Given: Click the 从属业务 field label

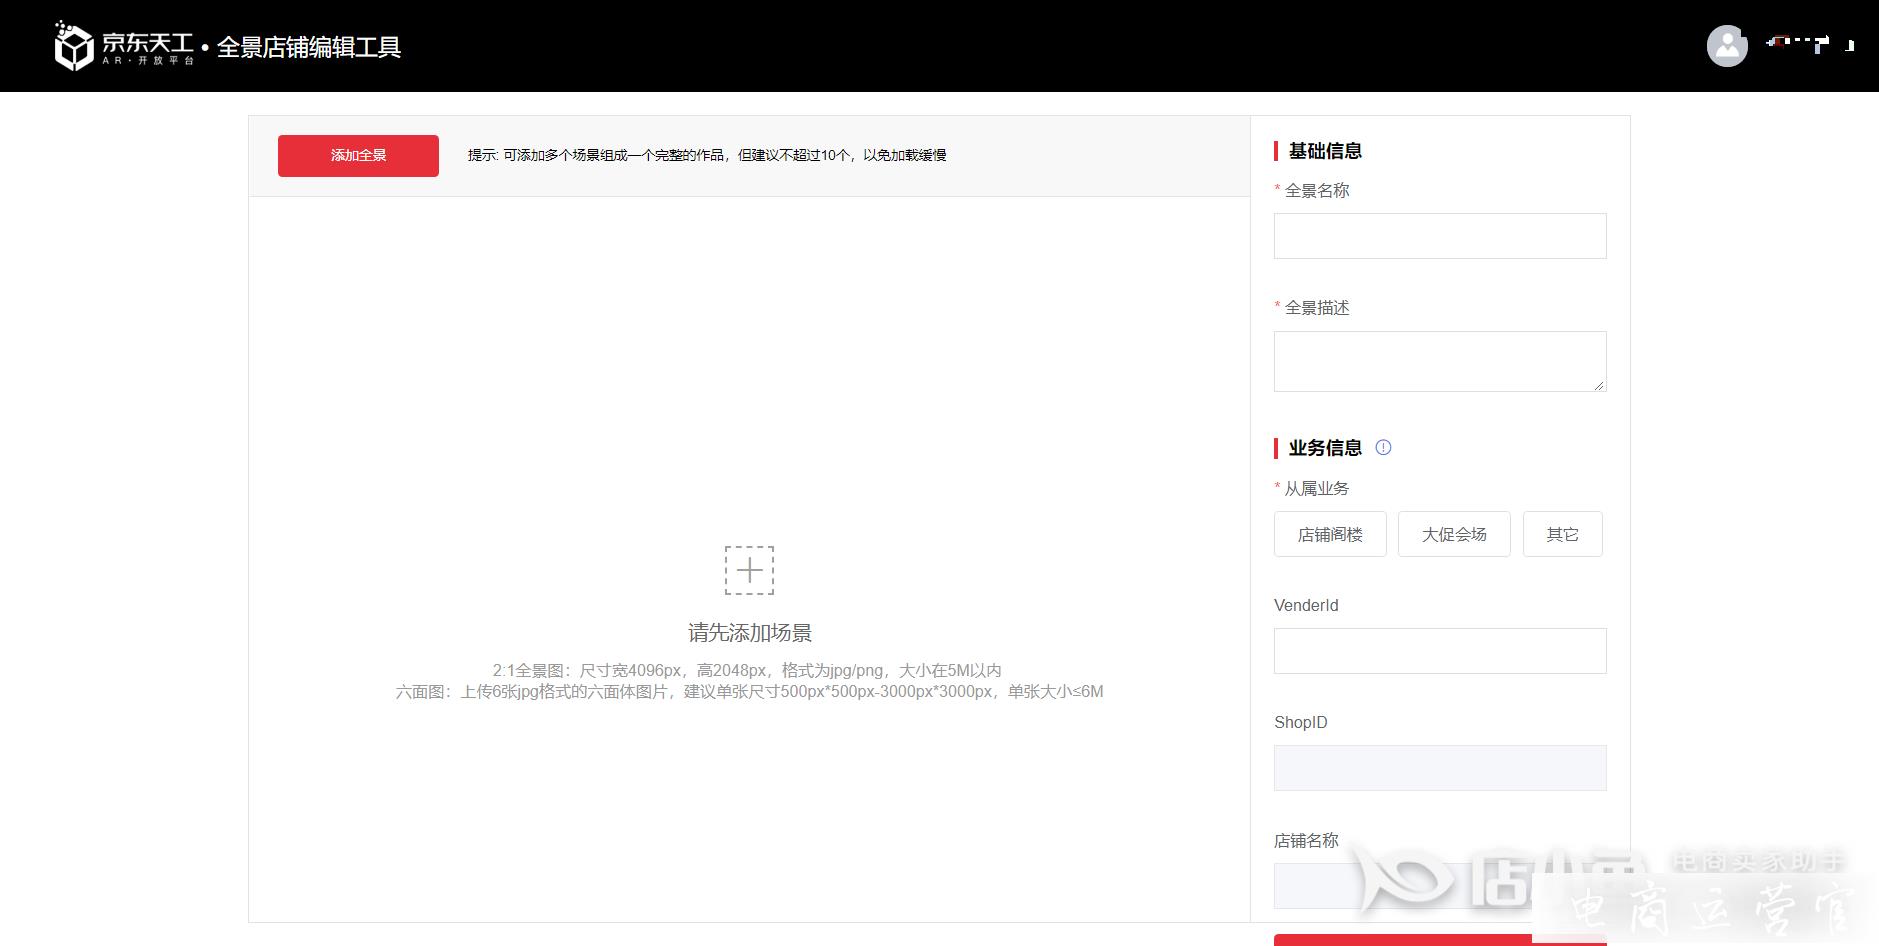Looking at the screenshot, I should (x=1316, y=488).
